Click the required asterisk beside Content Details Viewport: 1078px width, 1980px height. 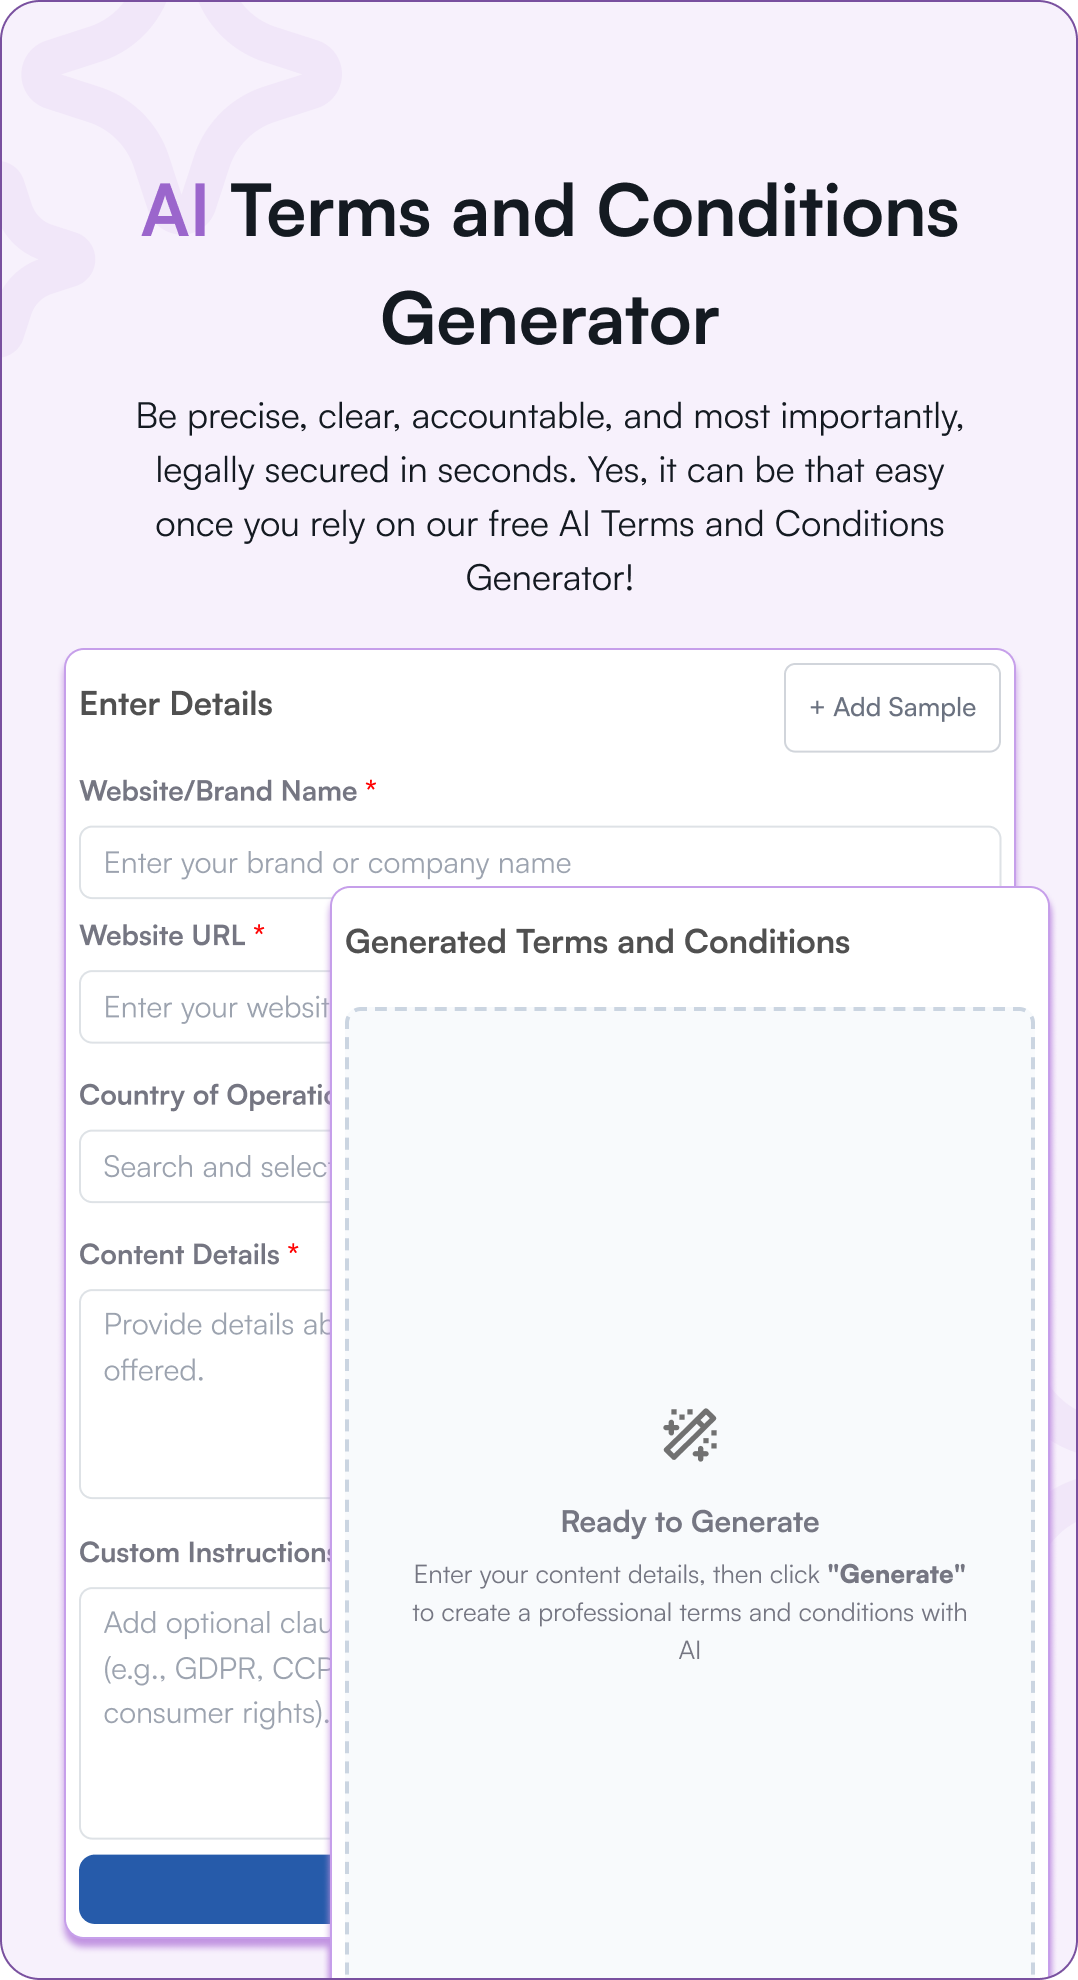point(292,1252)
